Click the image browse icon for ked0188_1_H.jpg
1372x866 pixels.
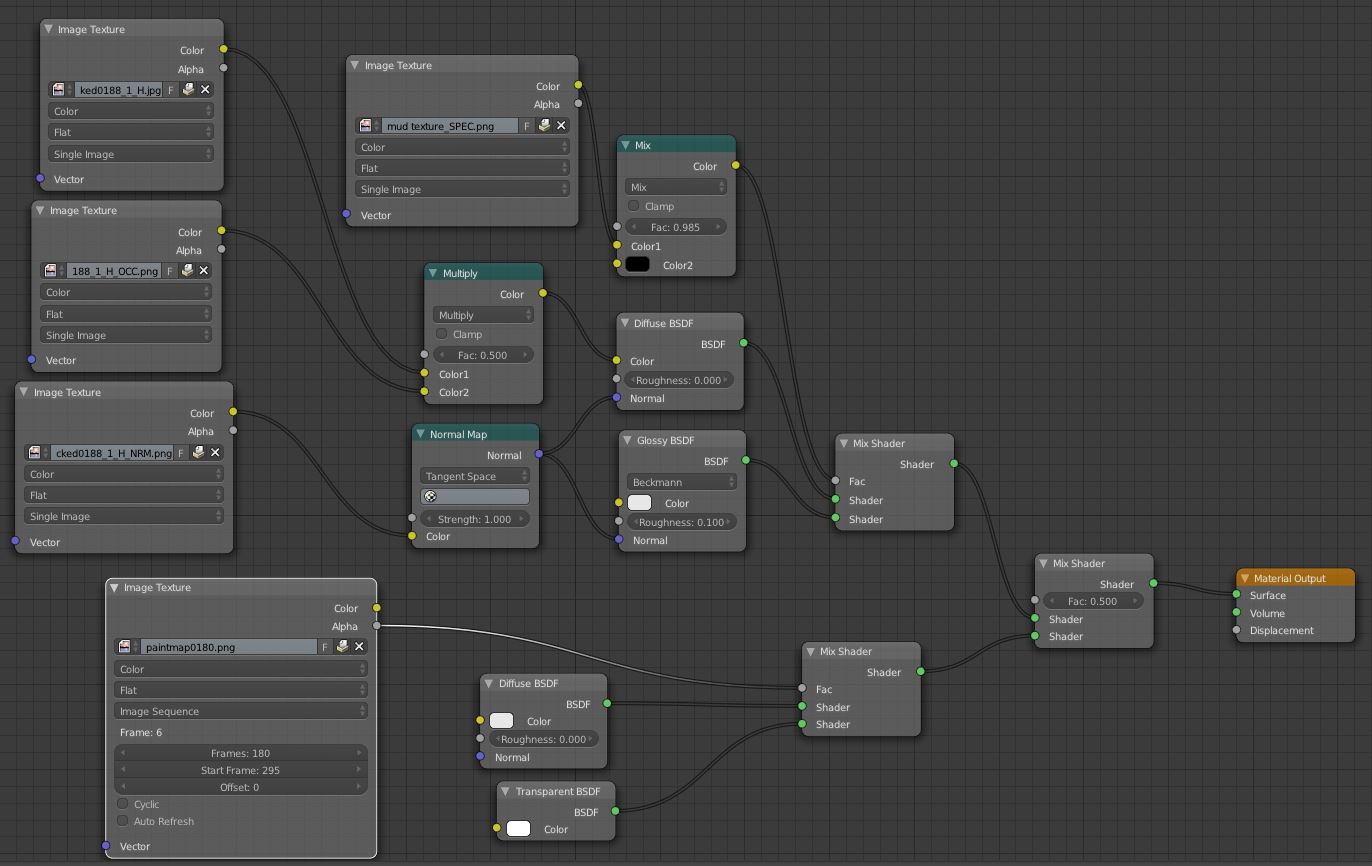[x=60, y=90]
